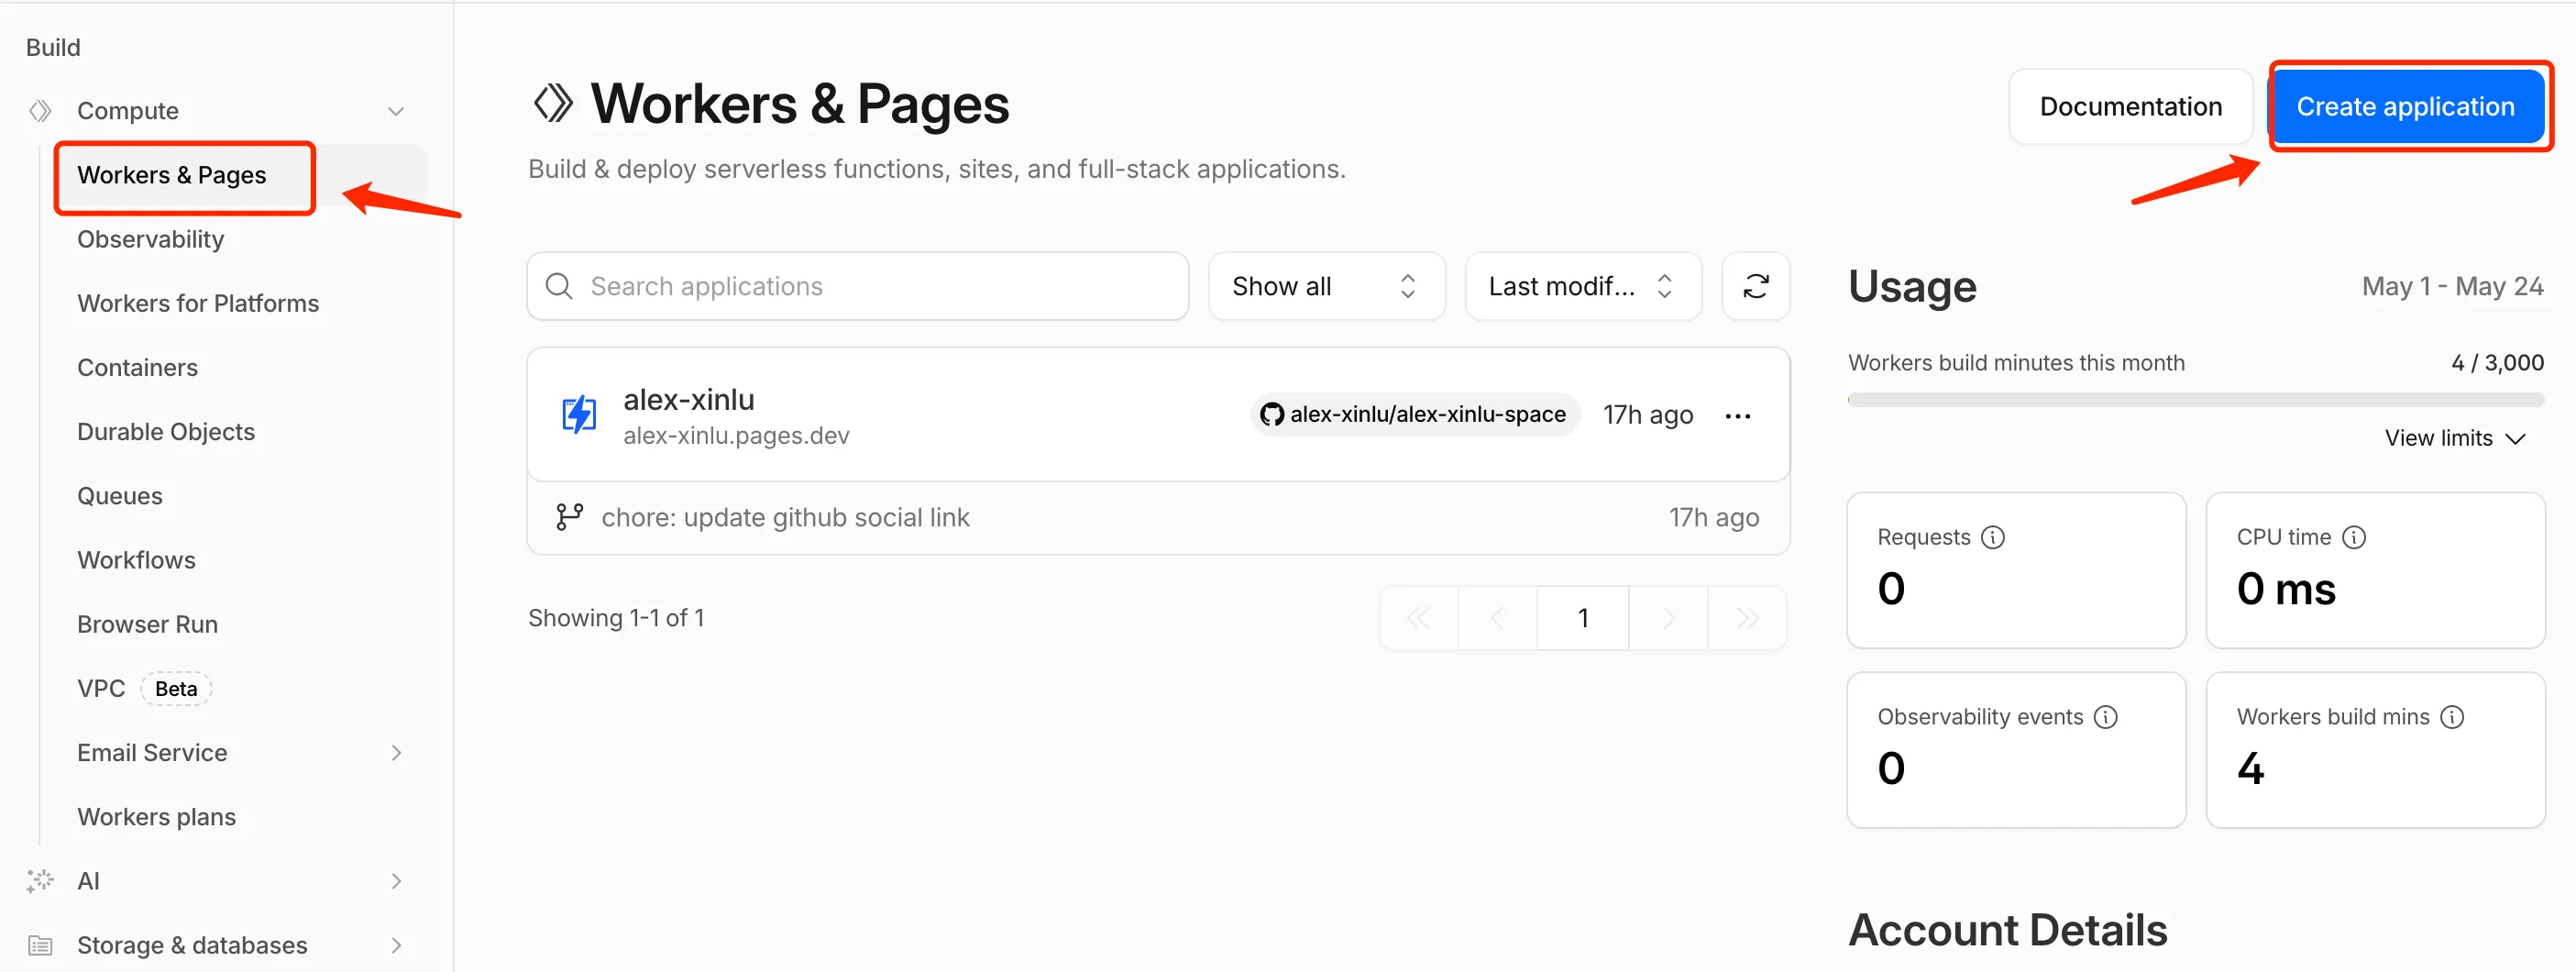The image size is (2576, 972).
Task: Click the Search applications field
Action: 858,286
